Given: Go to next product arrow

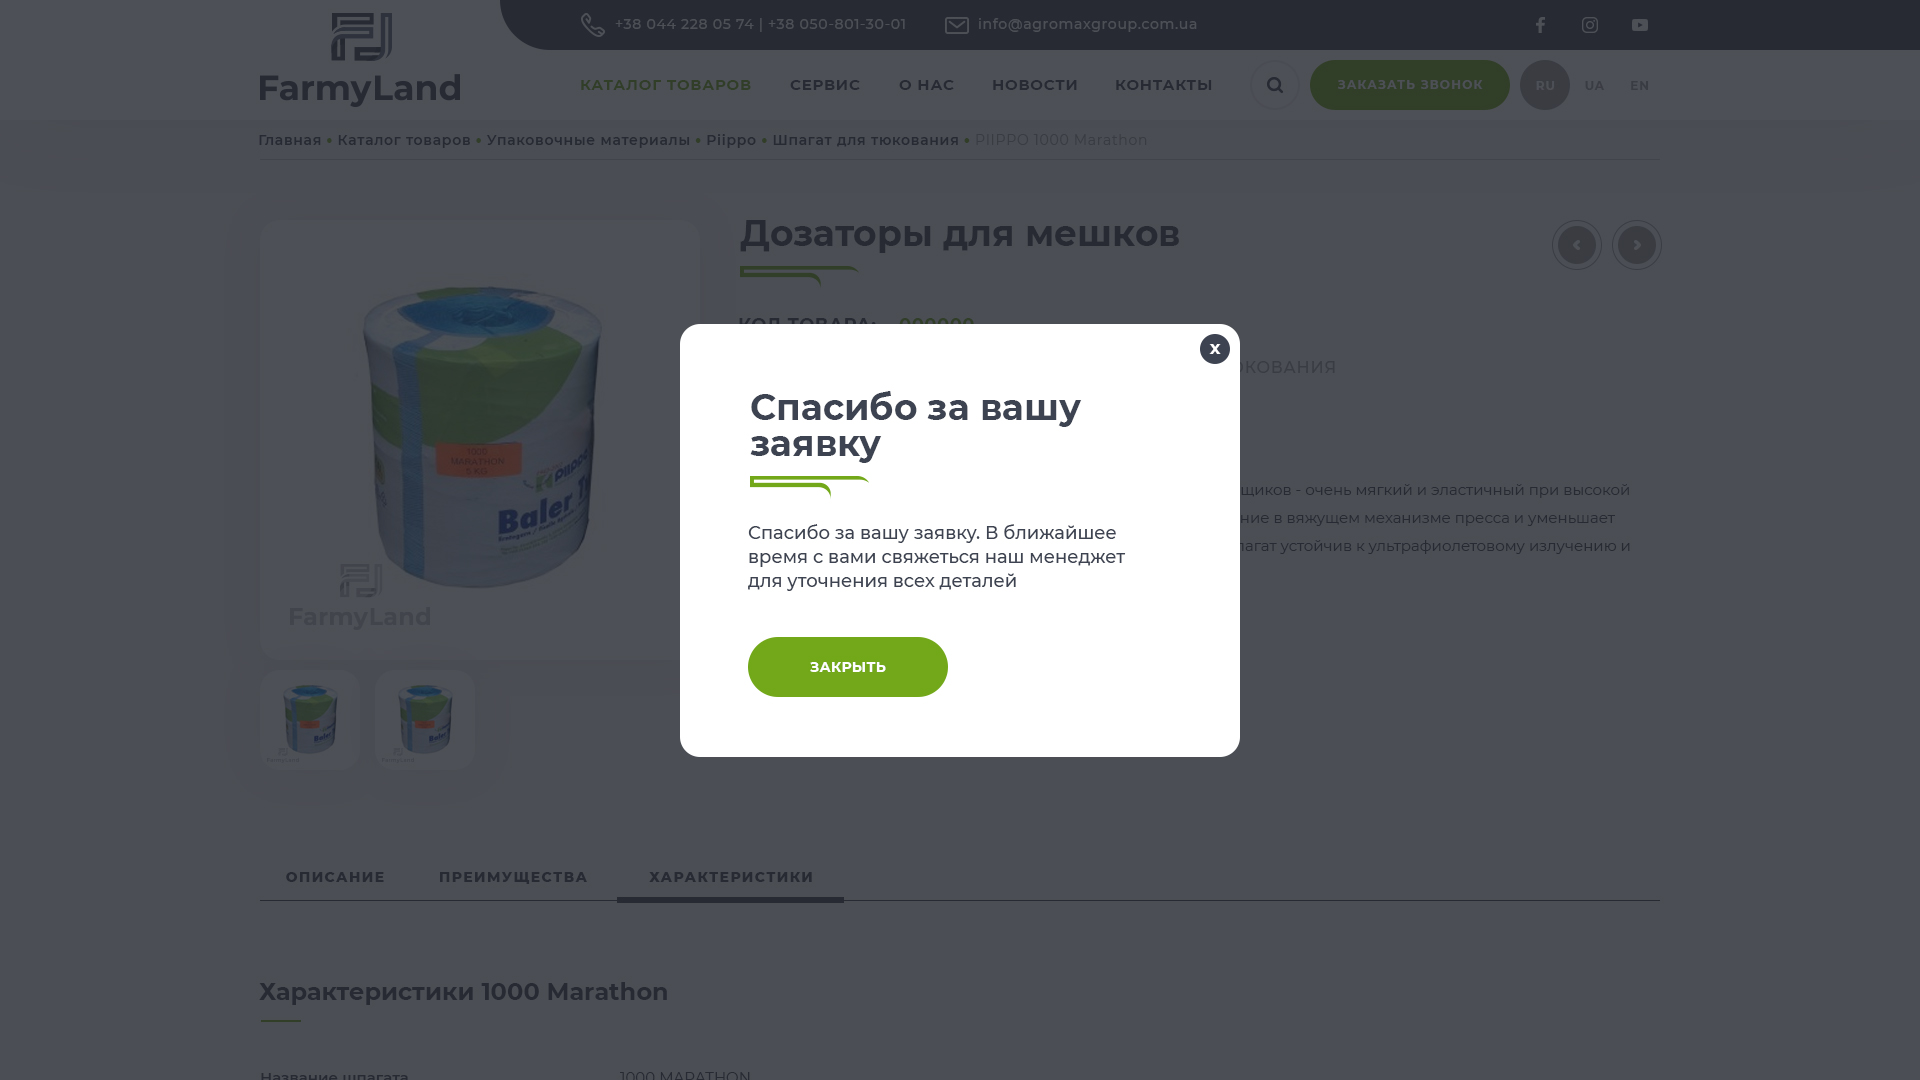Looking at the screenshot, I should (x=1637, y=245).
